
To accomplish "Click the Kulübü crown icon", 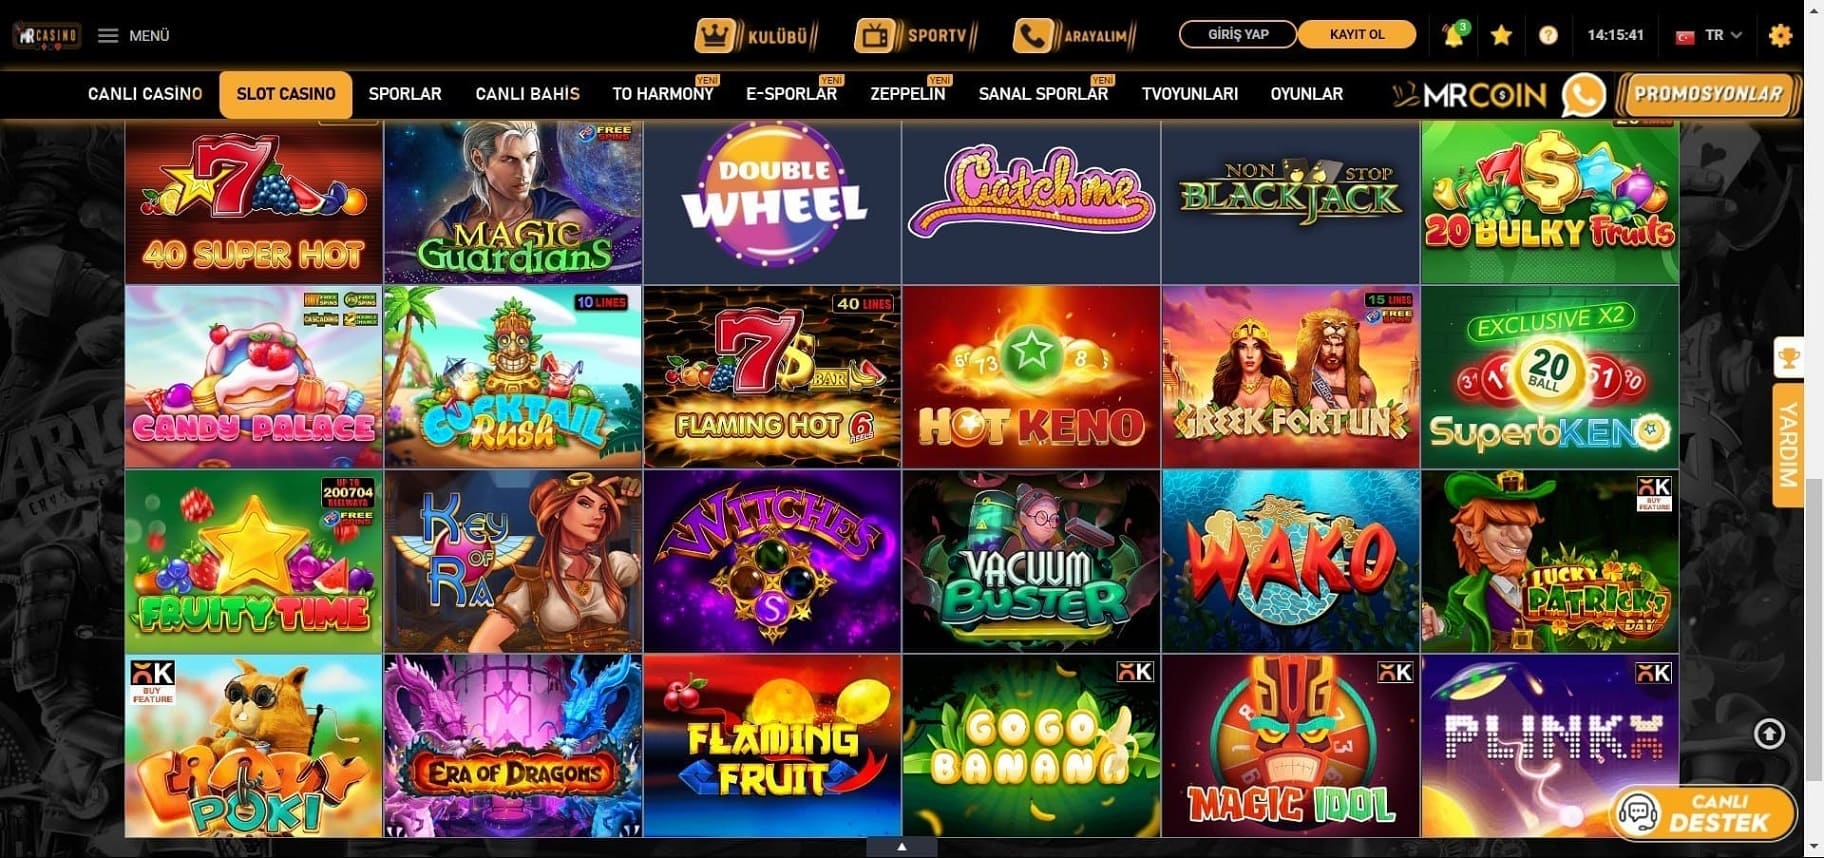I will (x=714, y=36).
